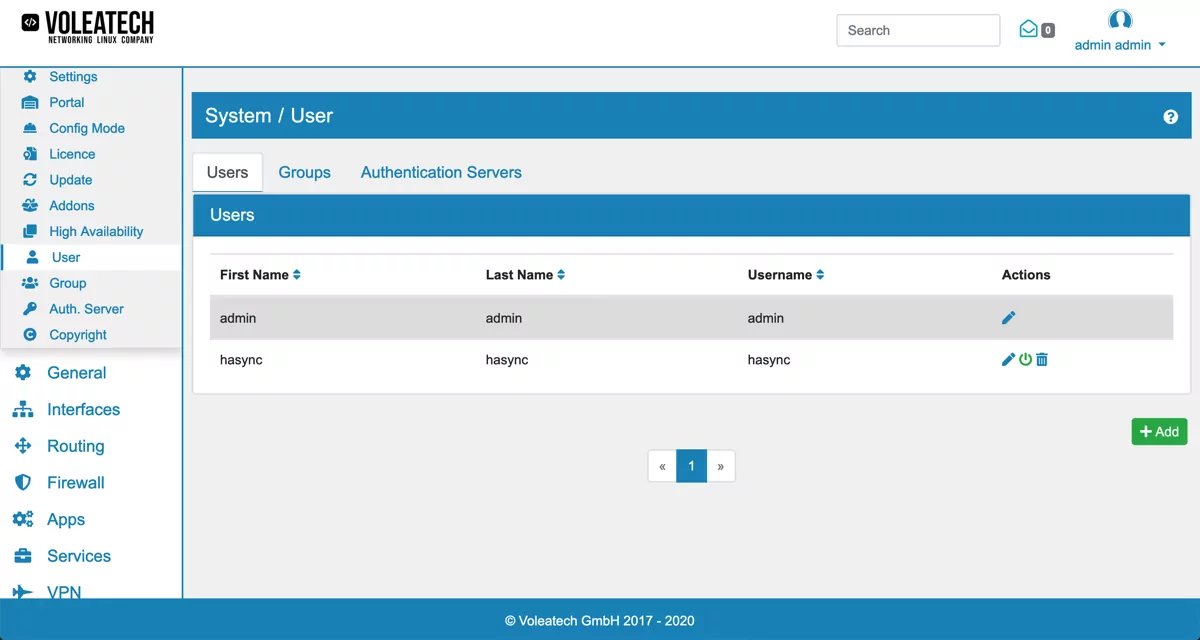Click the Firewall shield icon
The height and width of the screenshot is (640, 1200).
point(24,482)
